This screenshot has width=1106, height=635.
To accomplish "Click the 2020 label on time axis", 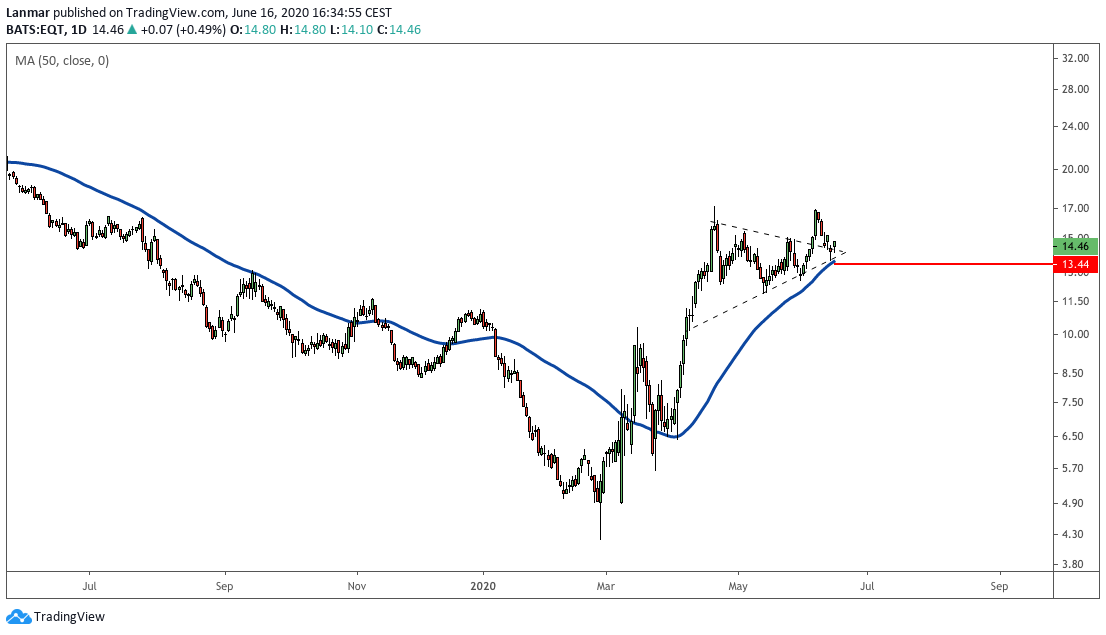I will click(483, 586).
